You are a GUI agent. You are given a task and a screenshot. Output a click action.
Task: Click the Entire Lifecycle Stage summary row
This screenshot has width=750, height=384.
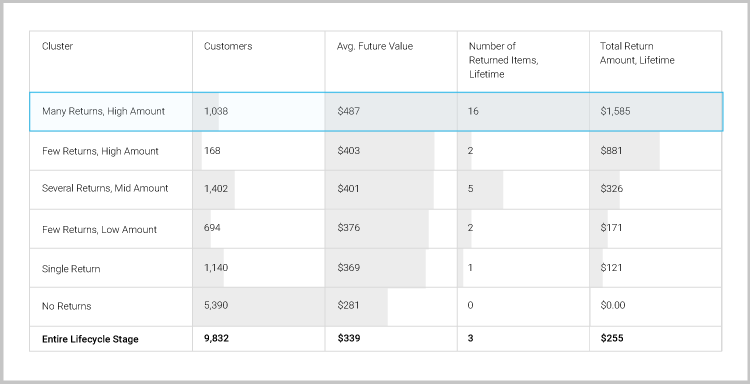click(376, 339)
